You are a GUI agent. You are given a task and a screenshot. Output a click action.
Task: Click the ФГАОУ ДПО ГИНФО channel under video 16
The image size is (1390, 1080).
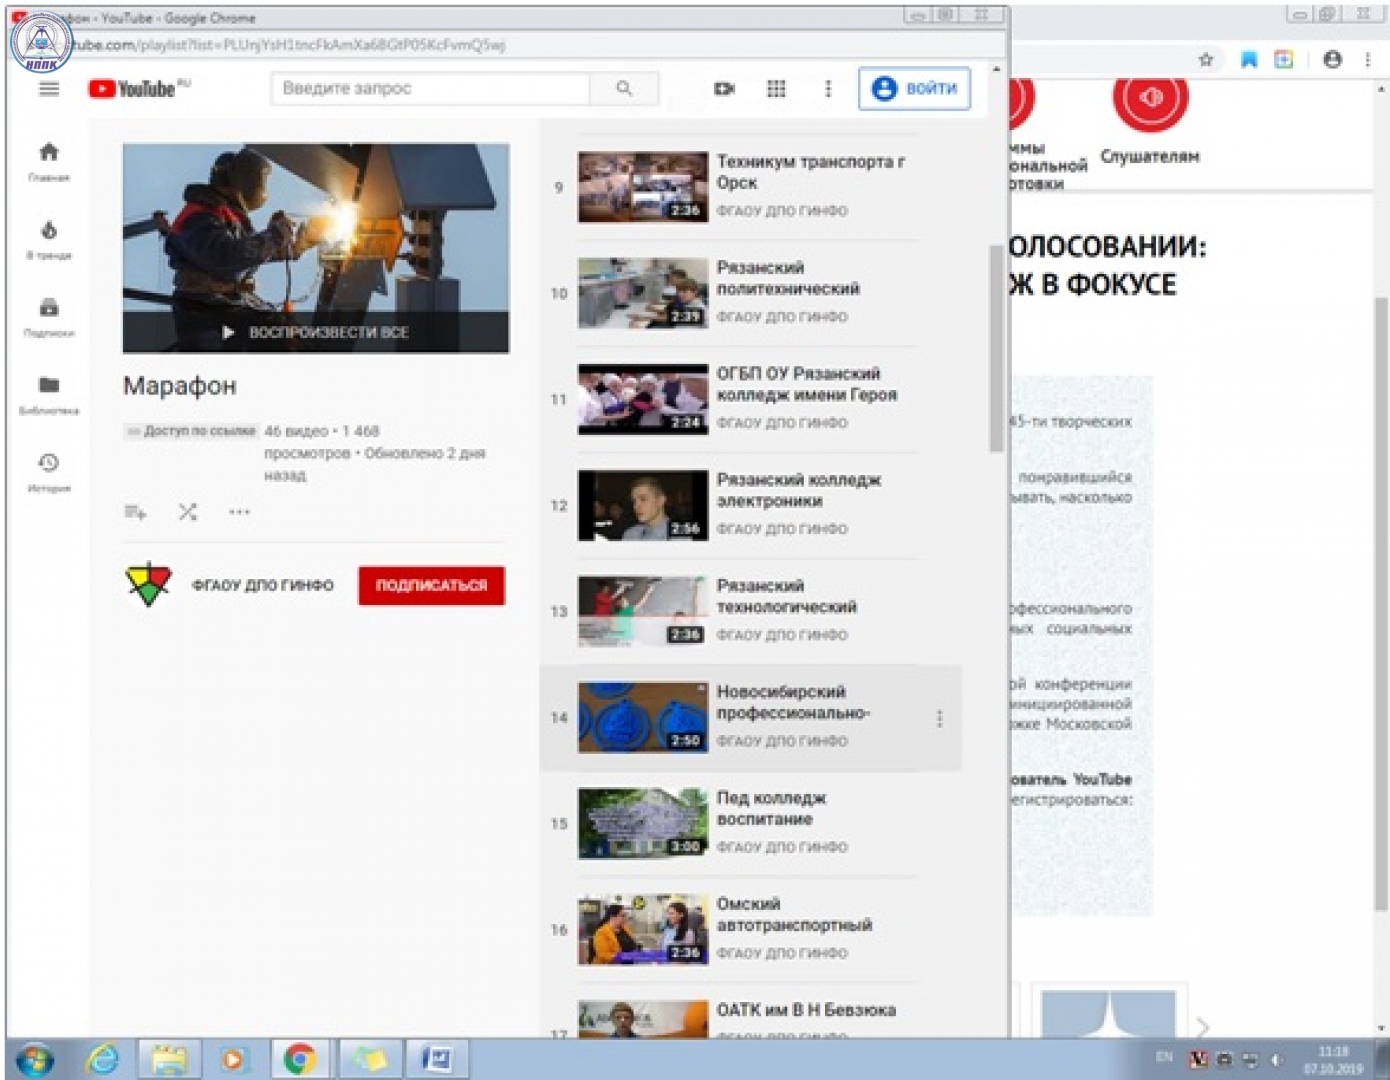(782, 952)
